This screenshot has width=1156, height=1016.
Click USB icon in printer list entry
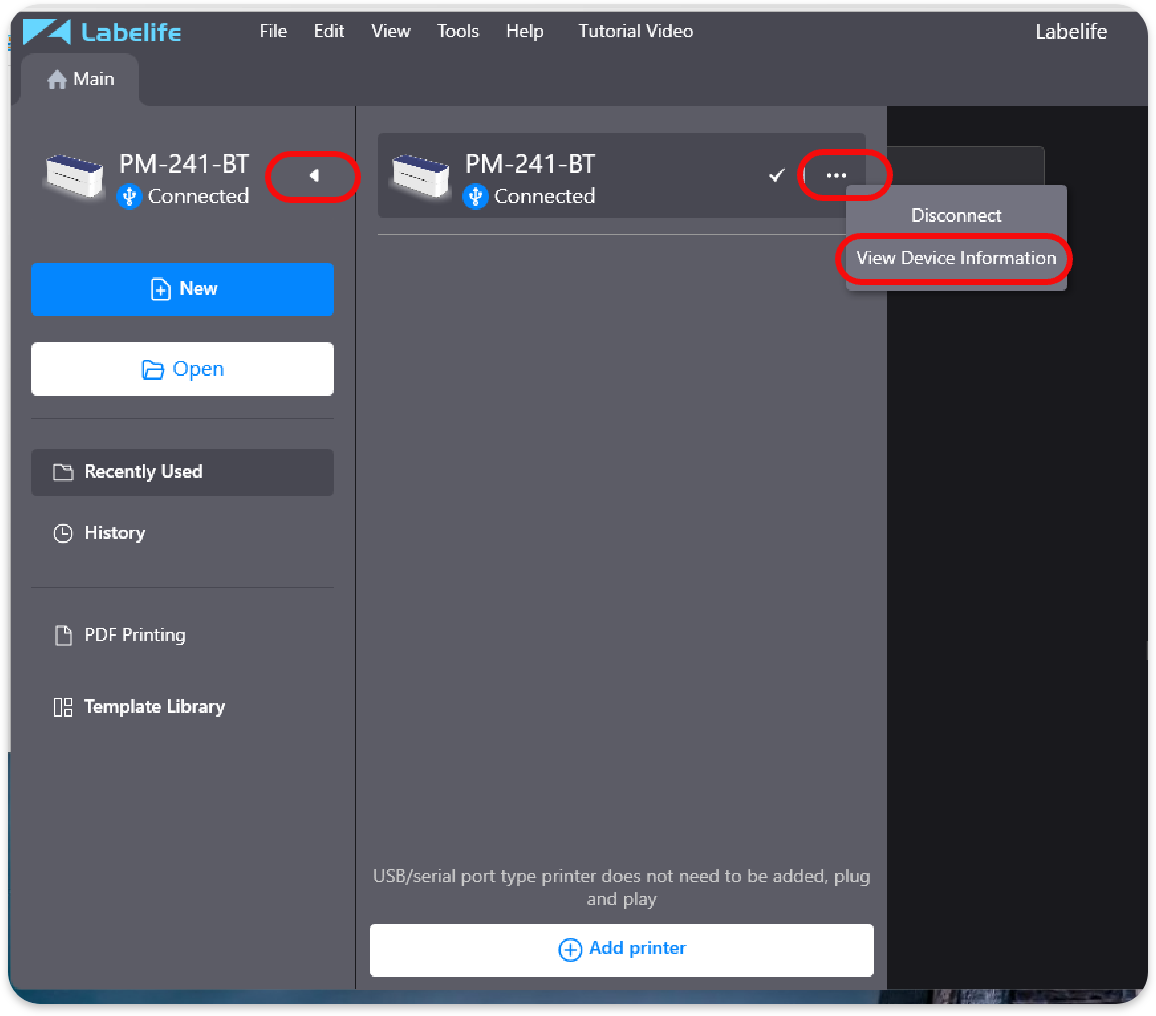tap(476, 196)
